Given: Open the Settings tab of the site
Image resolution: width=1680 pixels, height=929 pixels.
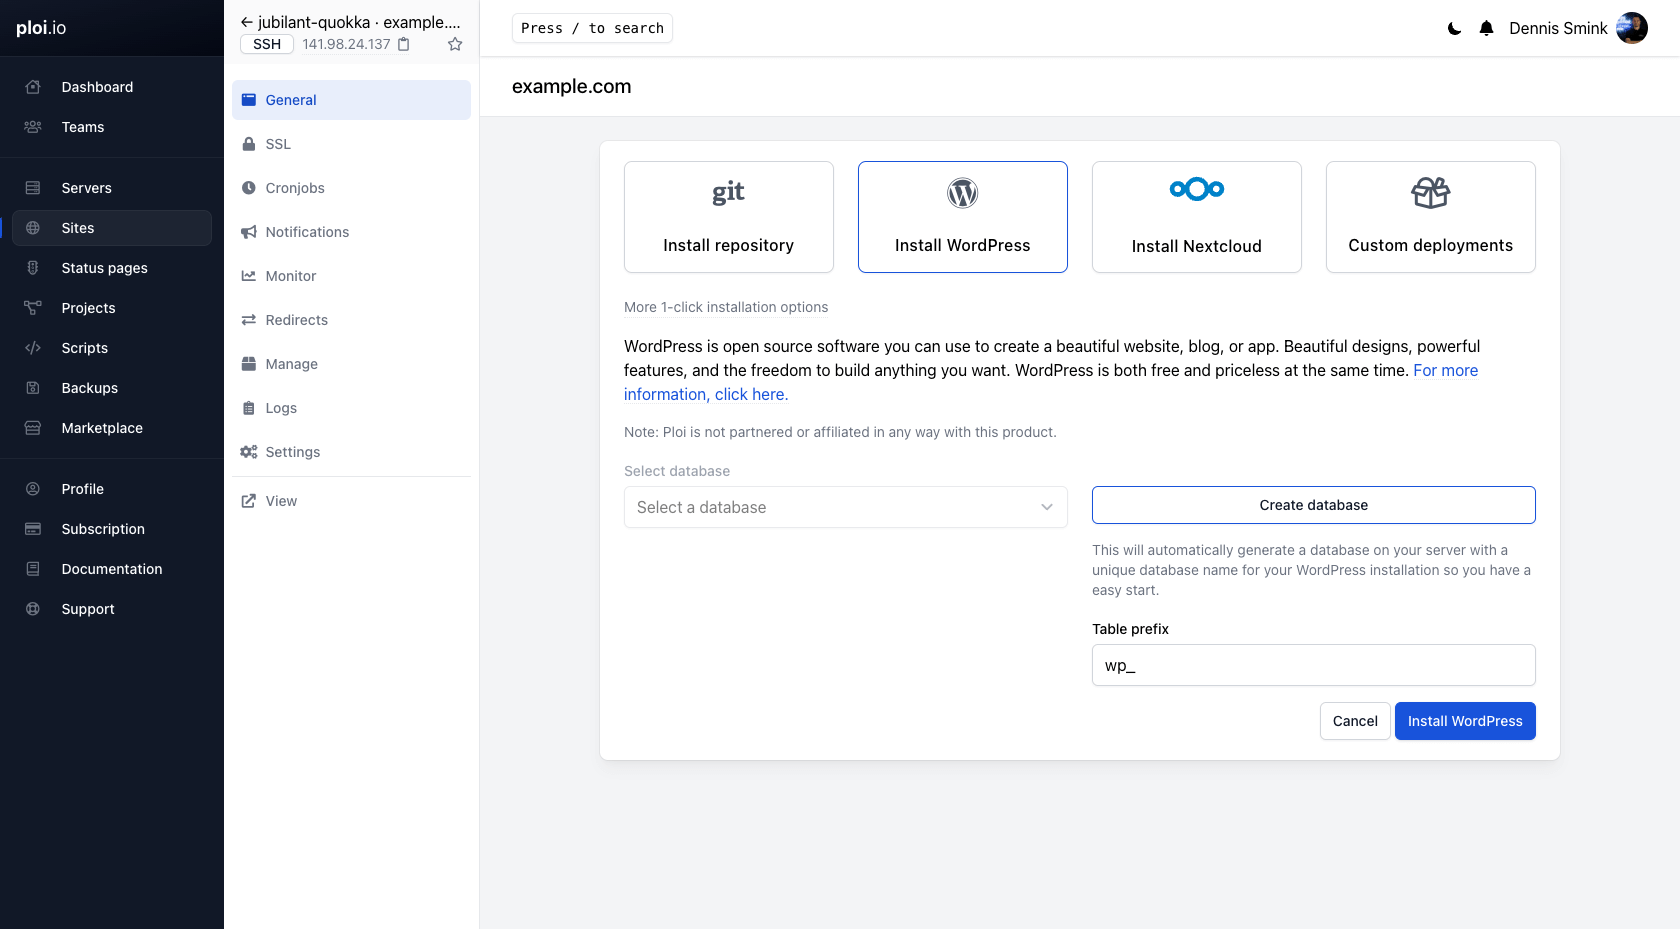Looking at the screenshot, I should (x=292, y=452).
